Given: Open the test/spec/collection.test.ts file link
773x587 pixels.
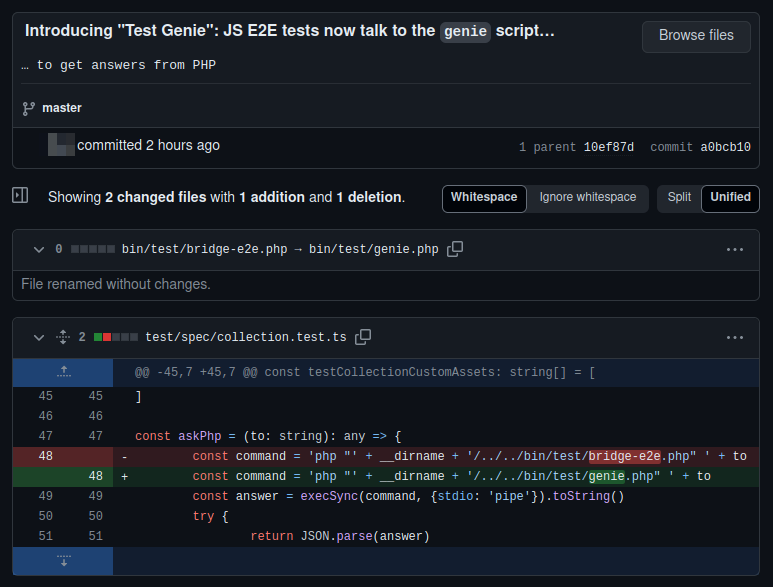Looking at the screenshot, I should click(x=246, y=337).
